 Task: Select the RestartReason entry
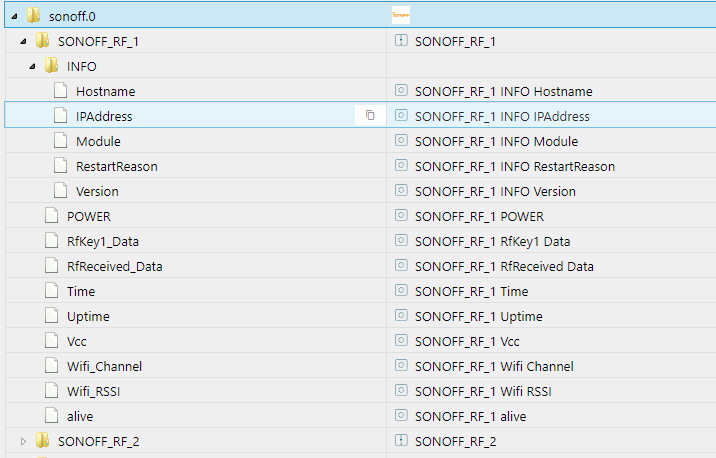click(x=116, y=166)
